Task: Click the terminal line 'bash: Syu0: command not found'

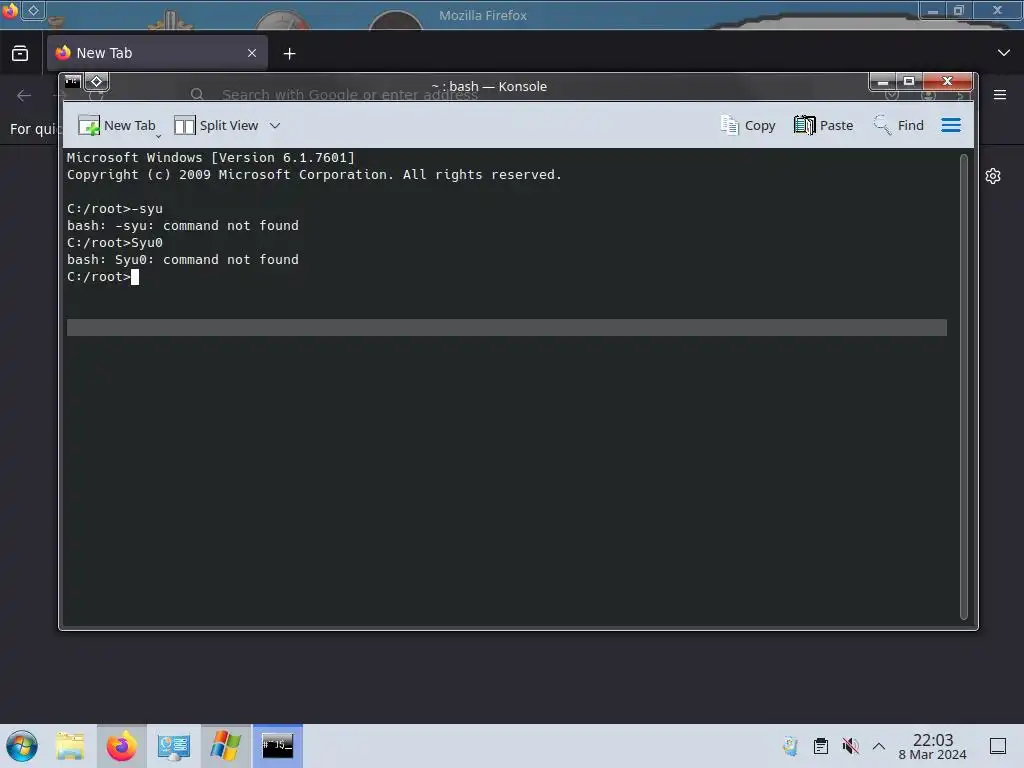Action: point(183,260)
